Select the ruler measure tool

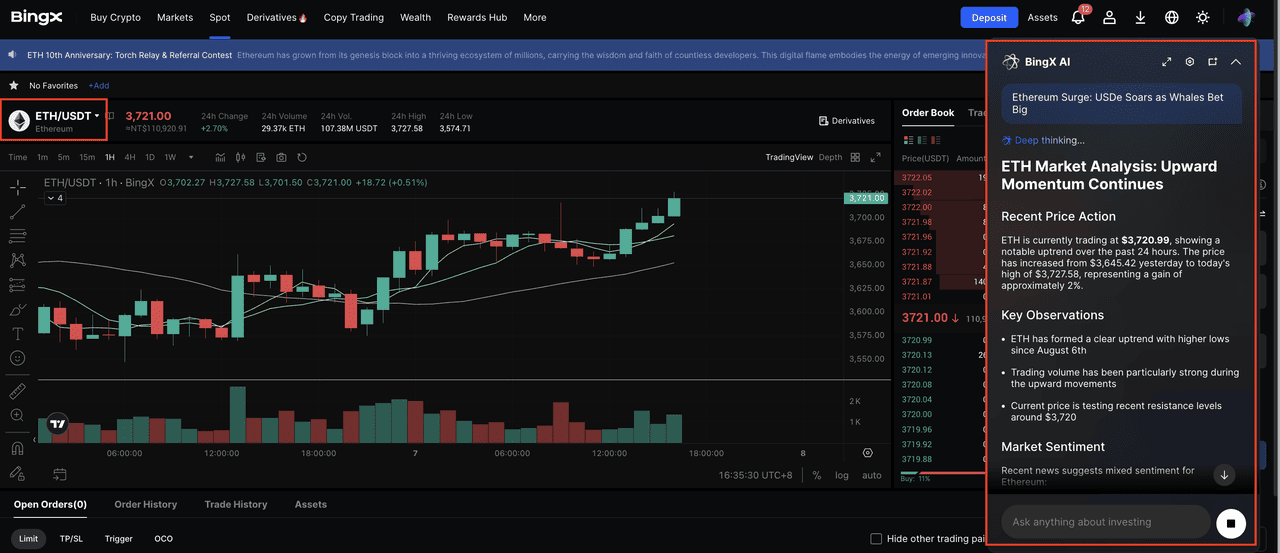click(x=17, y=390)
